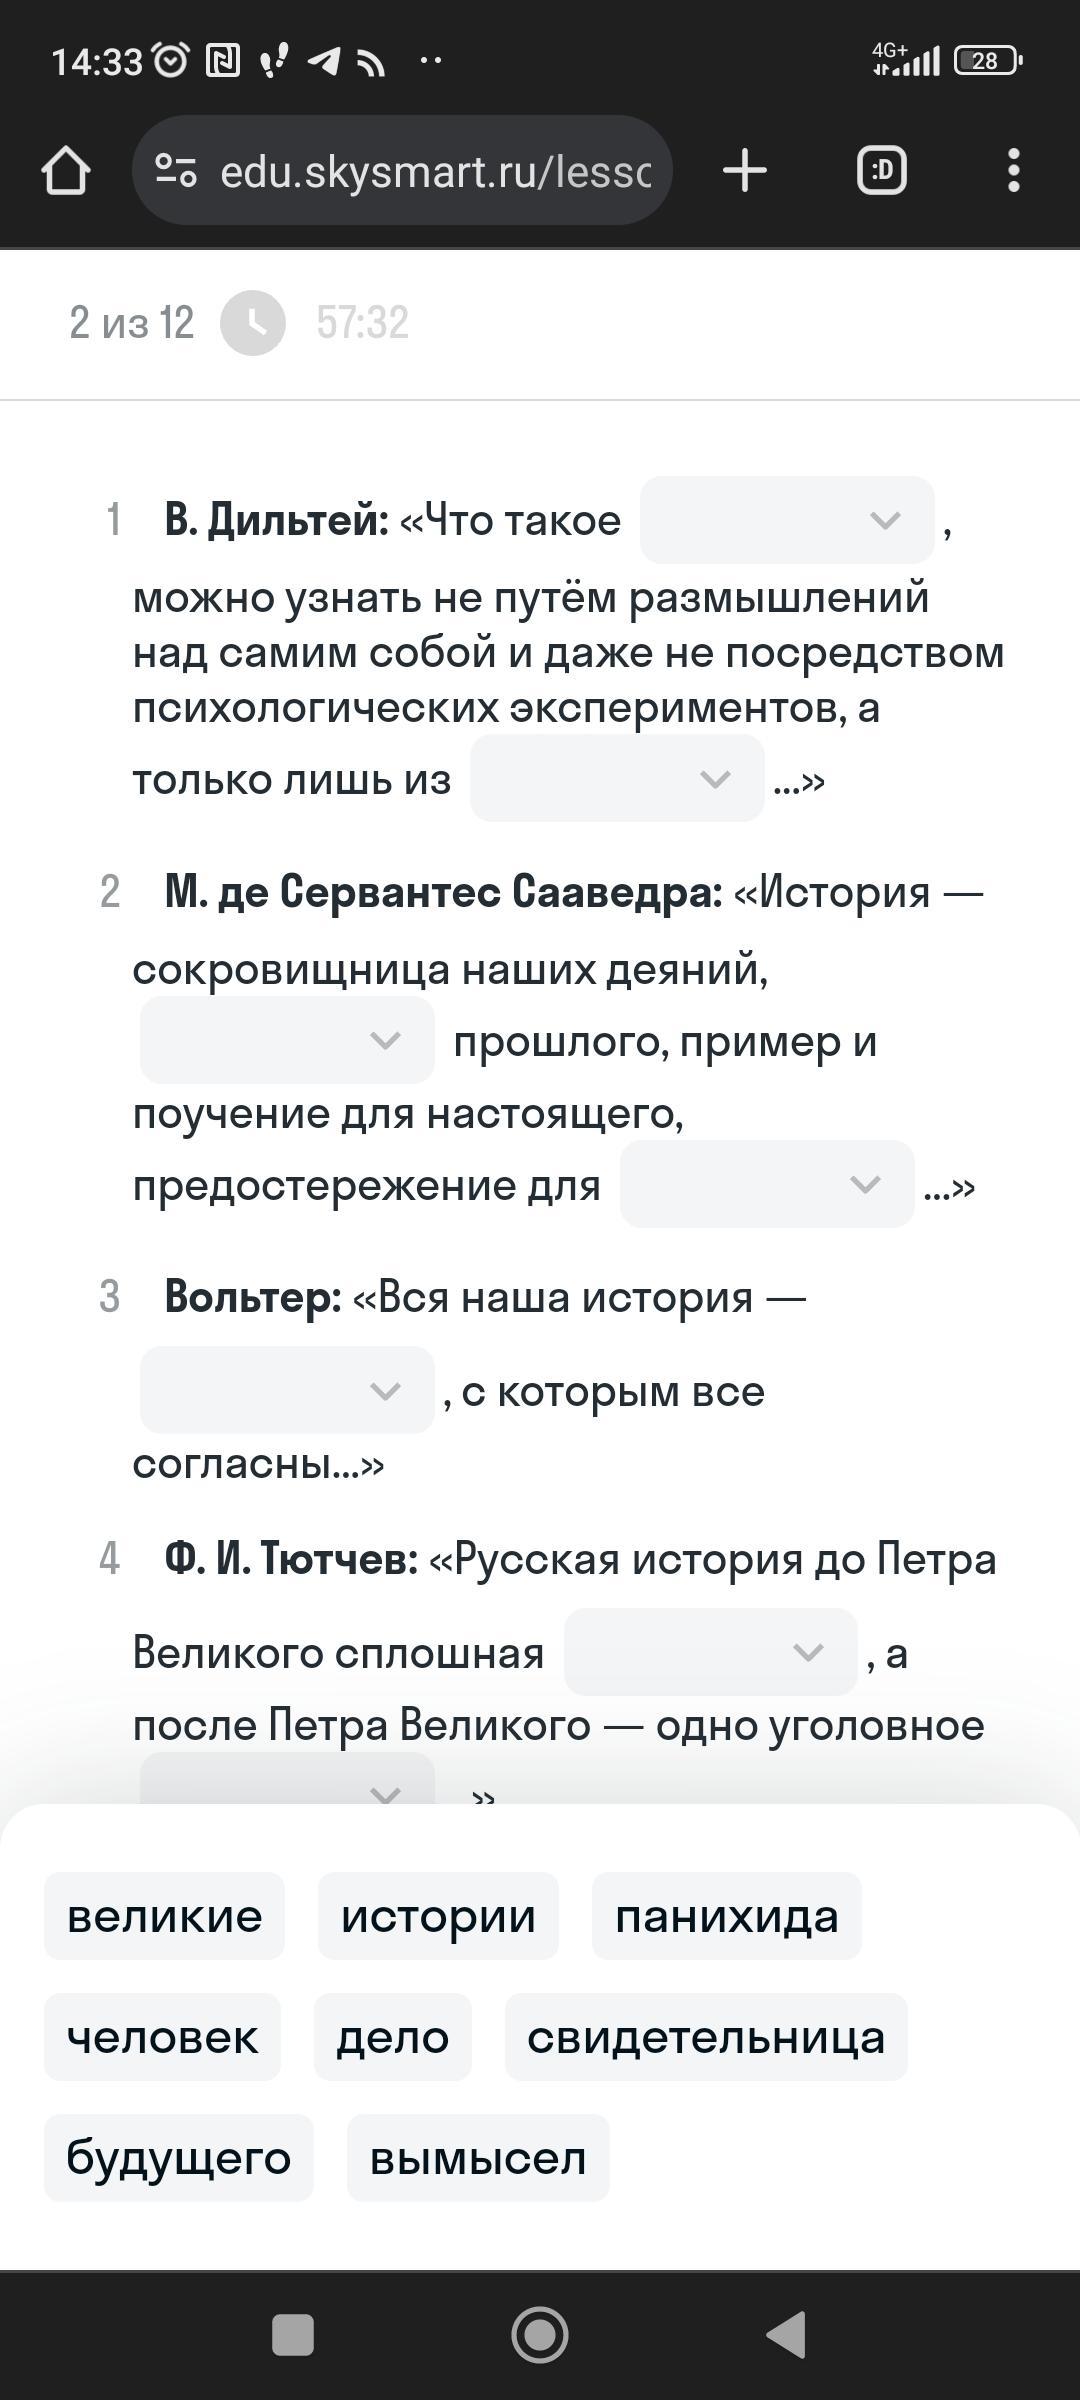Open dropdown before «прошлого, пример и»
Screen dimensions: 1080x2400
[x=287, y=1040]
